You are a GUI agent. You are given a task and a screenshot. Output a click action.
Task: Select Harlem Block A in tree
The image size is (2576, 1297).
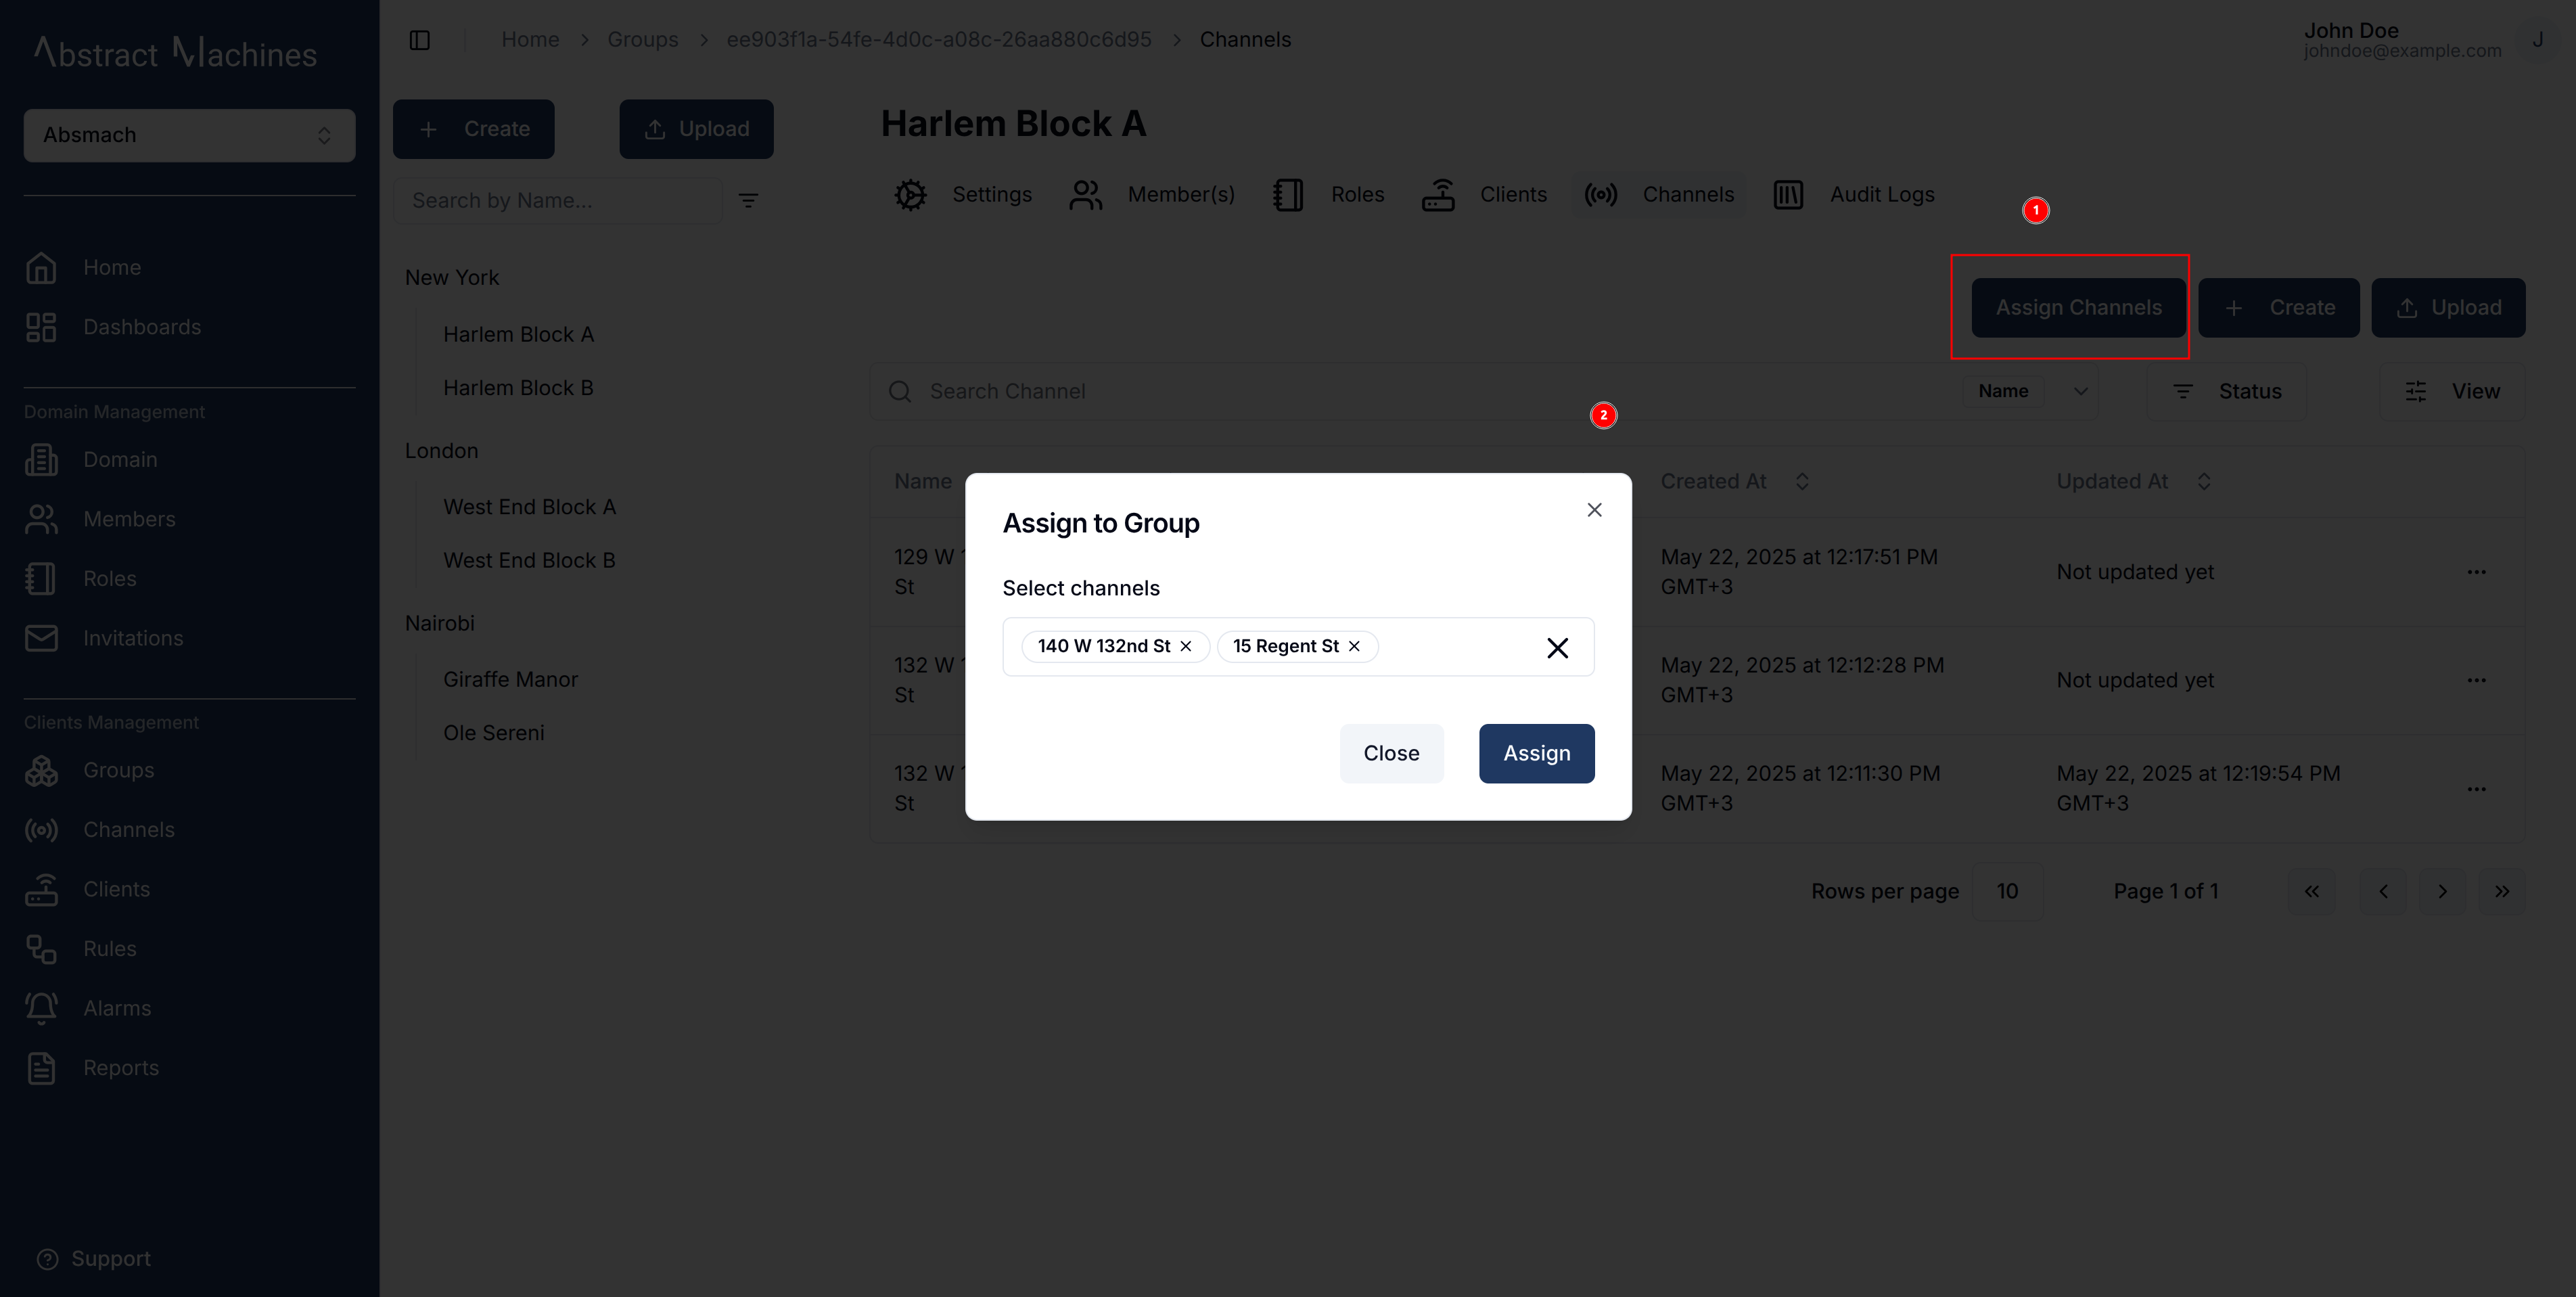coord(518,334)
